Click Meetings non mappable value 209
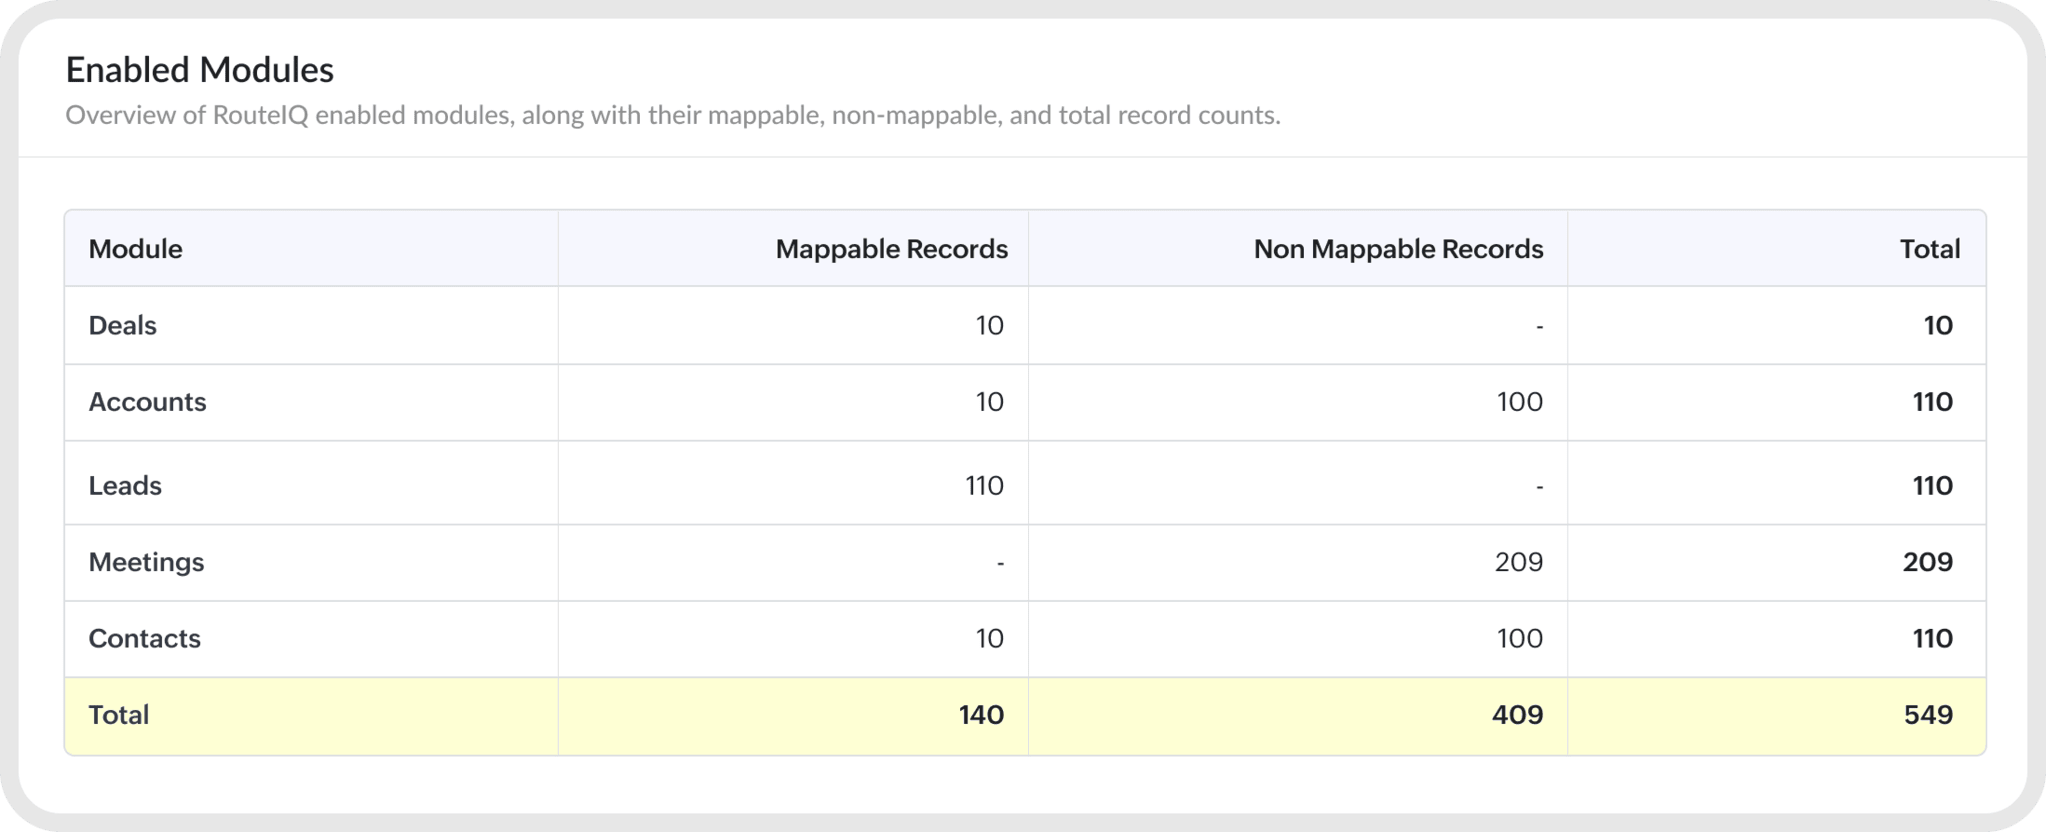Image resolution: width=2046 pixels, height=832 pixels. point(1518,562)
